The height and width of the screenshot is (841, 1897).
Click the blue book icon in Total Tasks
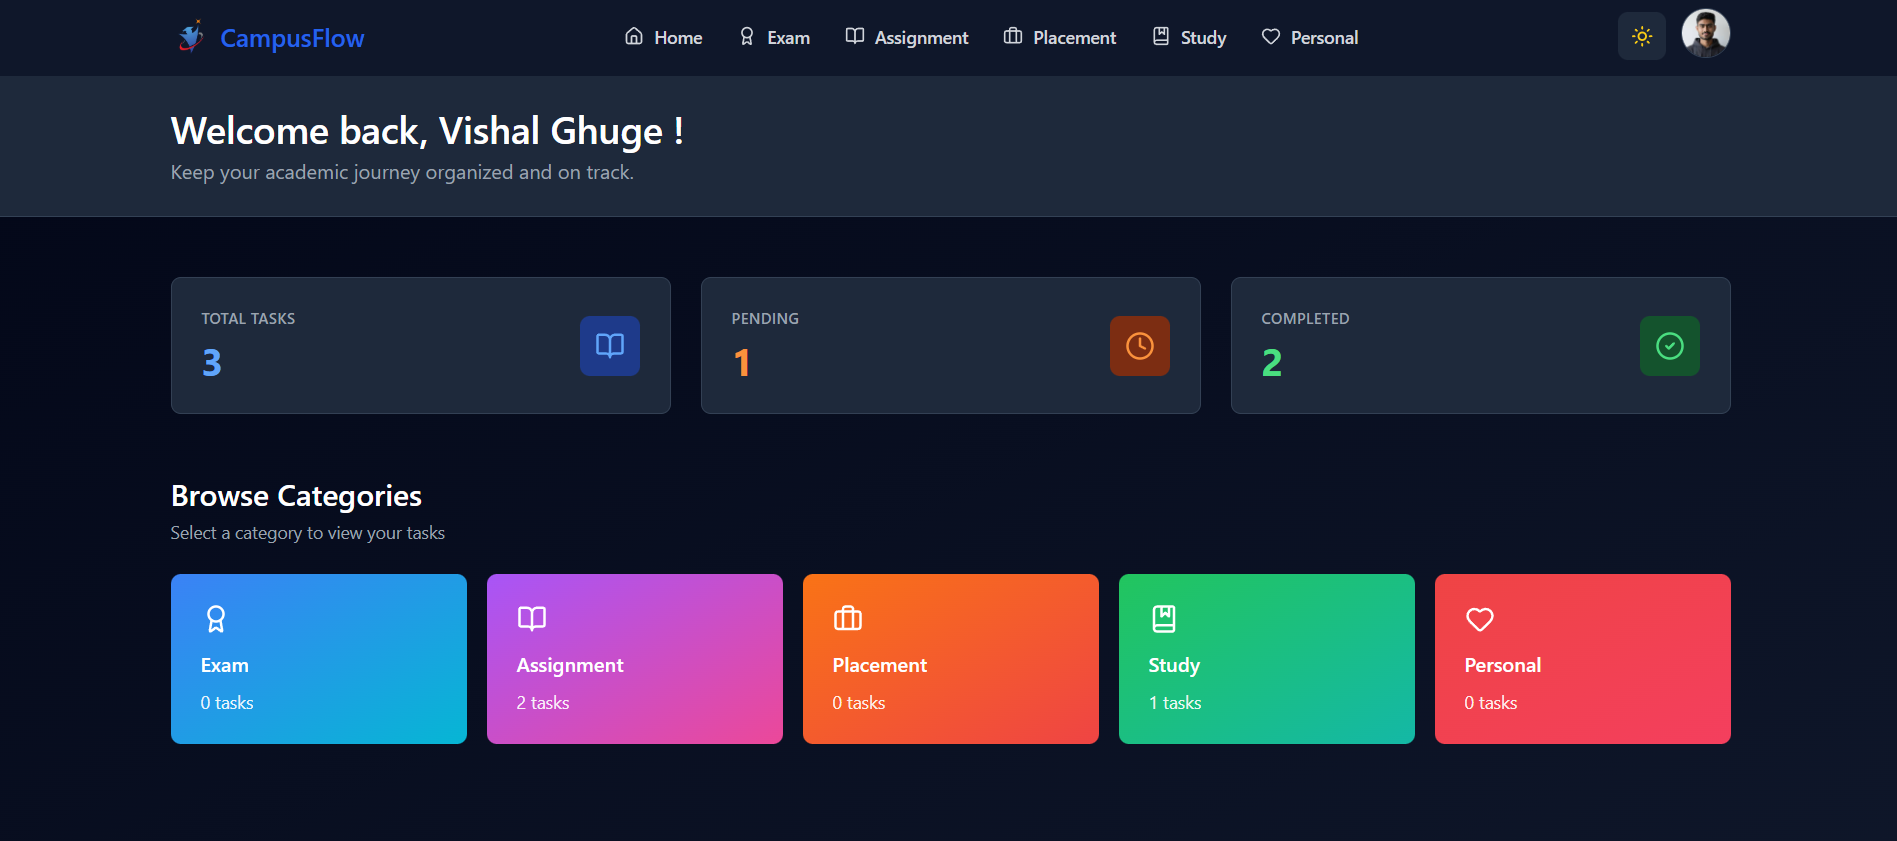(609, 346)
